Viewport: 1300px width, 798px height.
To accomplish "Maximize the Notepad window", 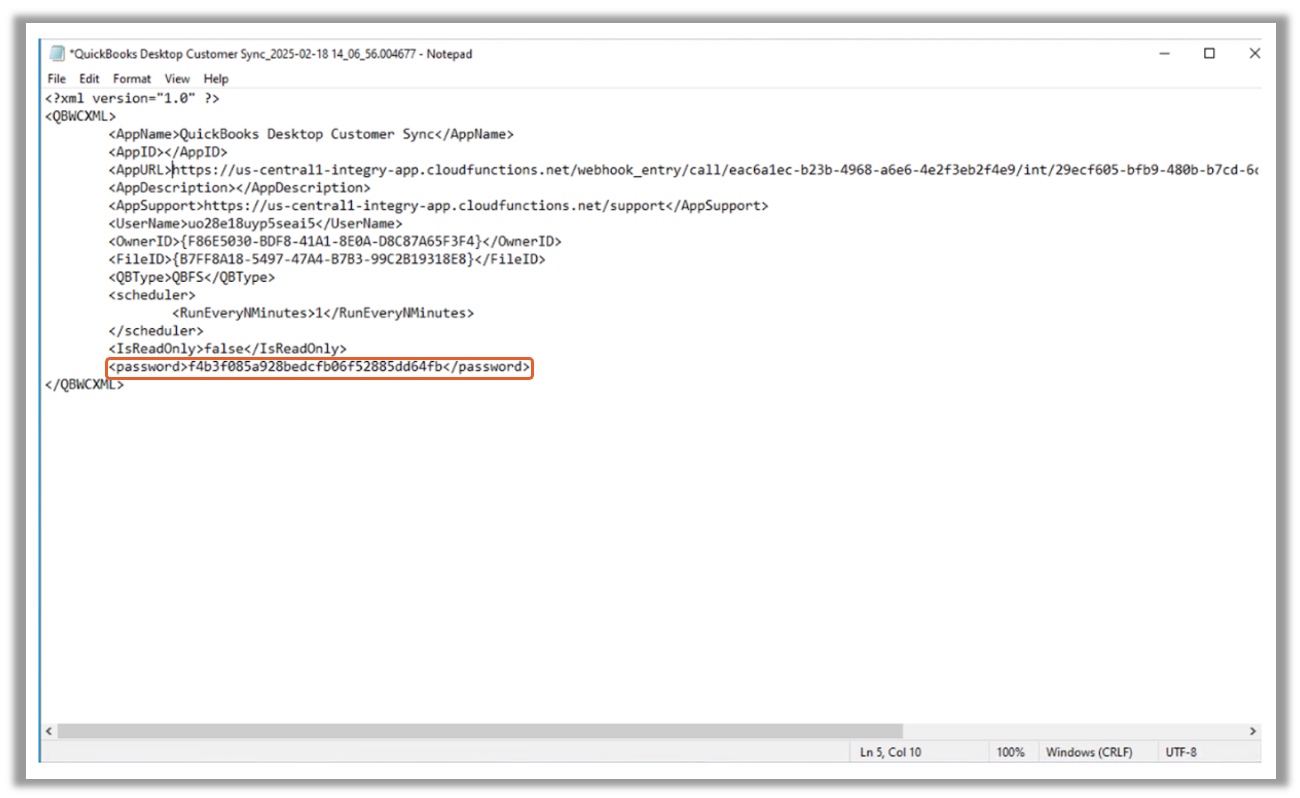I will [x=1209, y=54].
